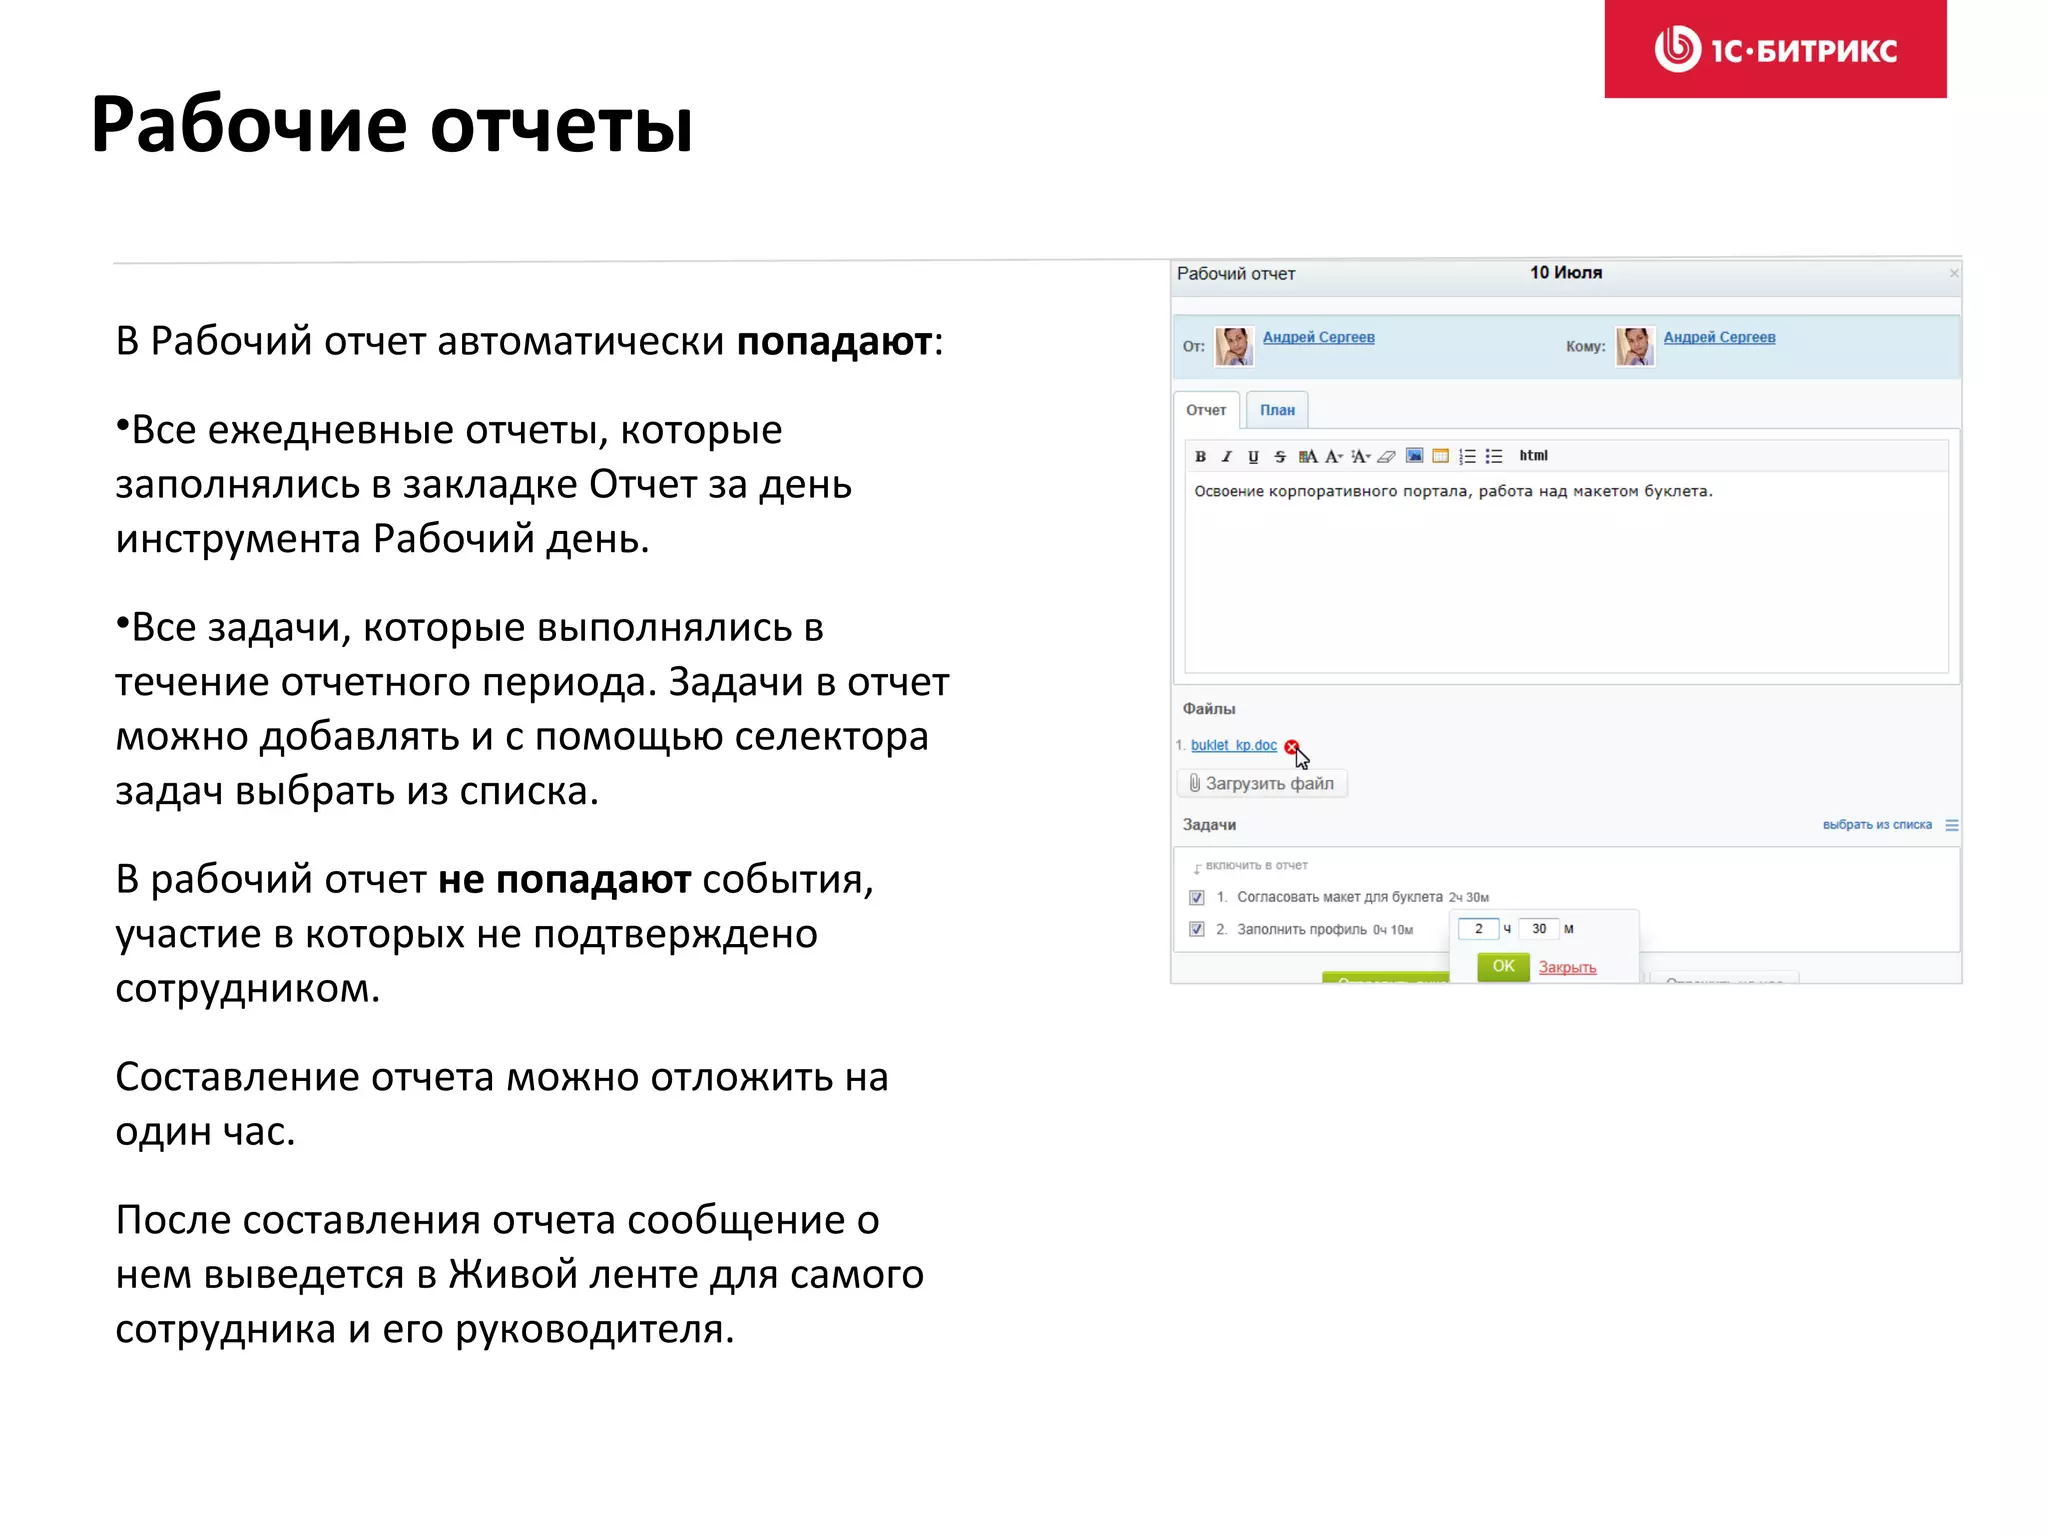Click the insert image icon

tap(1414, 456)
